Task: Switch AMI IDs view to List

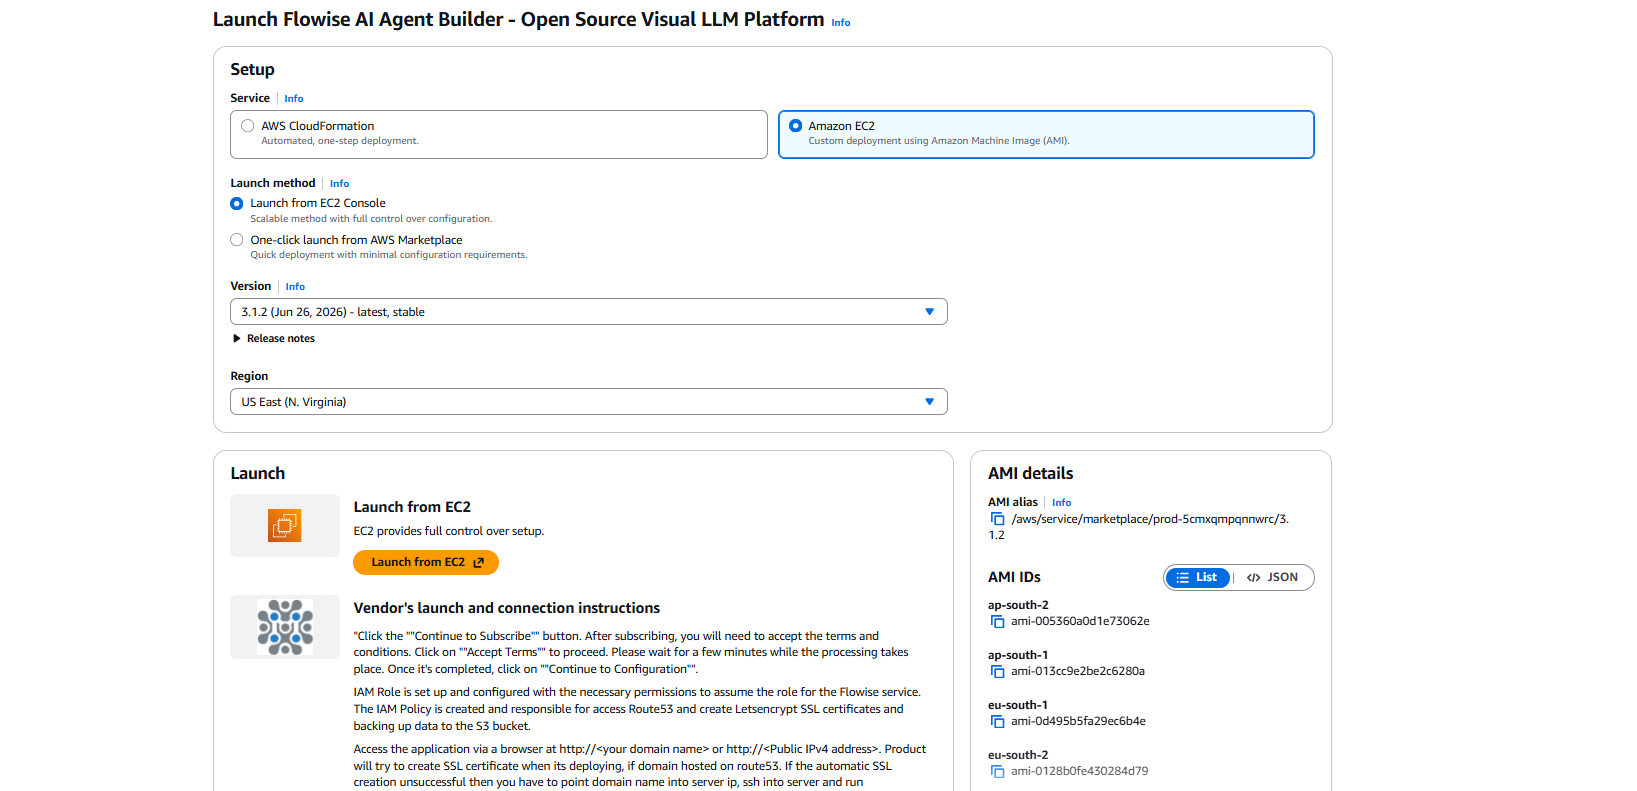Action: click(1197, 578)
